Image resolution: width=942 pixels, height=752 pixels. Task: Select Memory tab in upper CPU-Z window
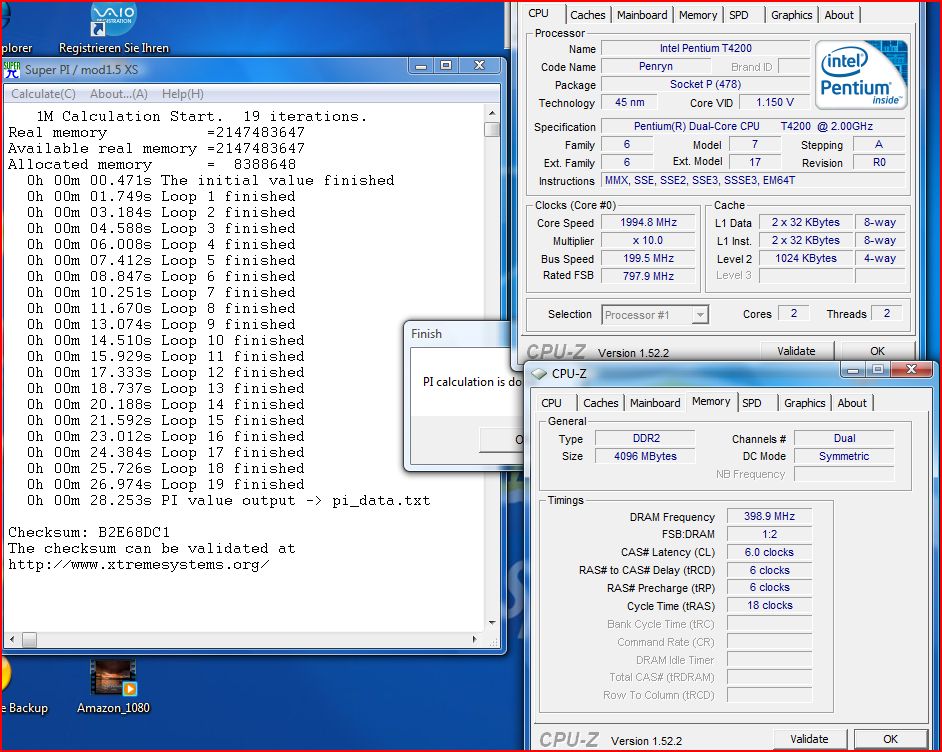click(x=697, y=15)
